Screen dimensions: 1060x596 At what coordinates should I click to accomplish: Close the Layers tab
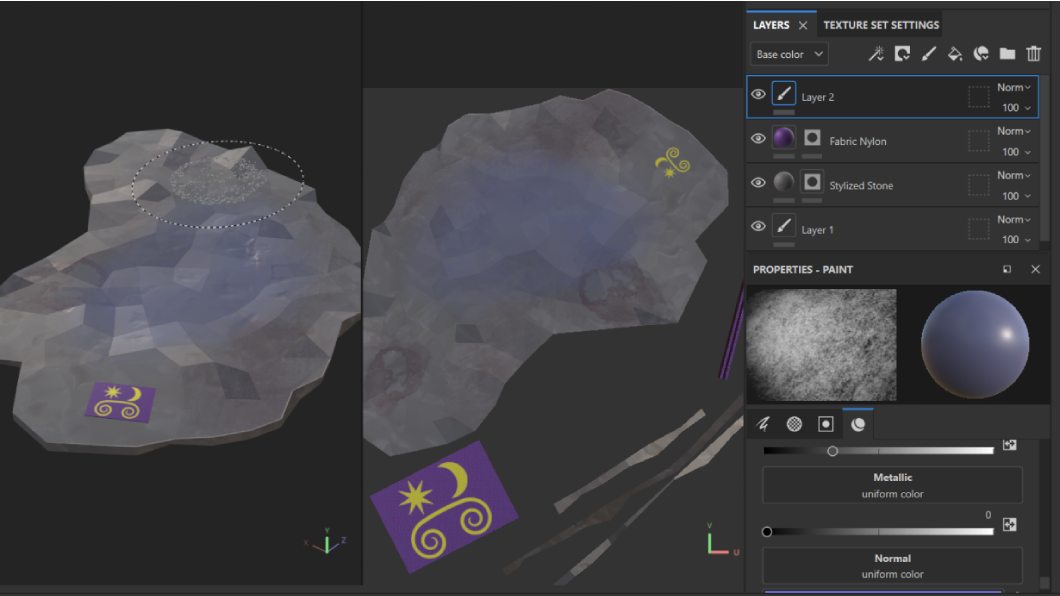tap(802, 25)
